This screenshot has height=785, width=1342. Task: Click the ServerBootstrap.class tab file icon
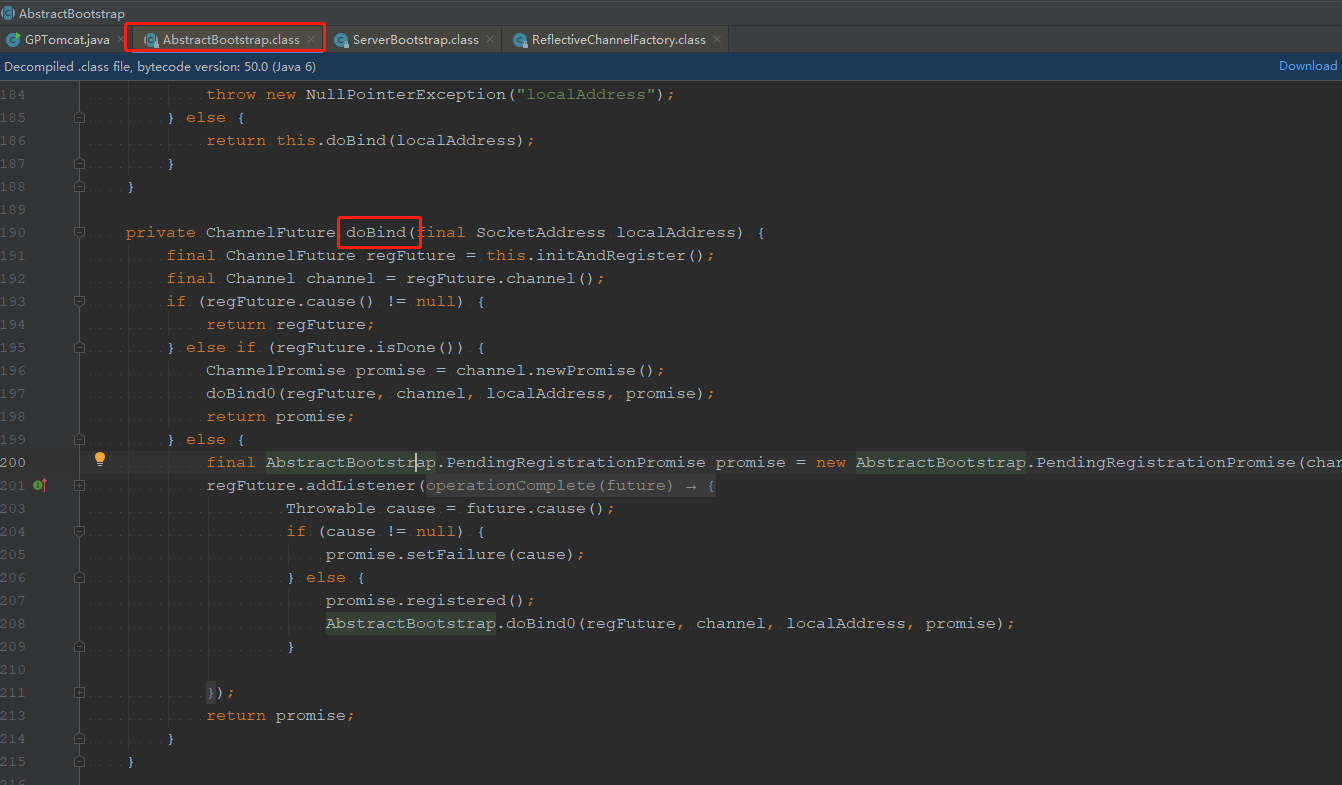341,40
